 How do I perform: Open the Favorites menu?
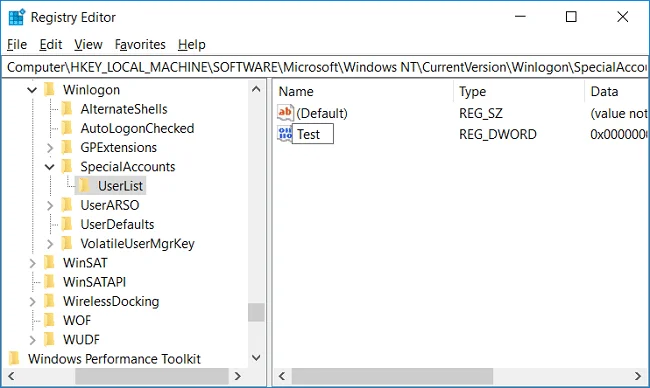point(140,44)
